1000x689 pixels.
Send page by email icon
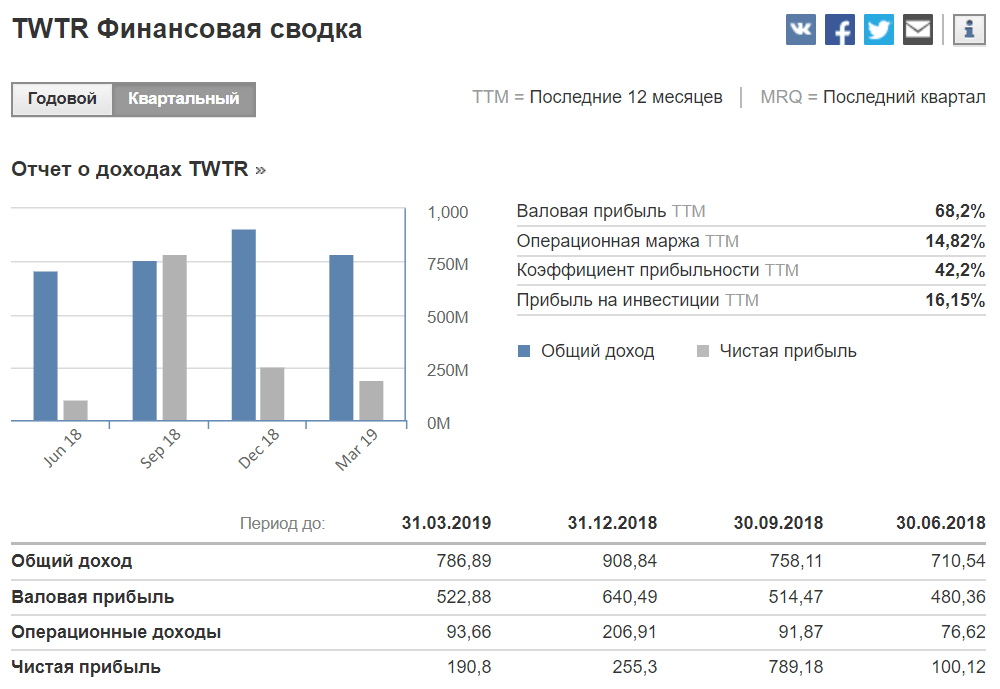click(917, 29)
